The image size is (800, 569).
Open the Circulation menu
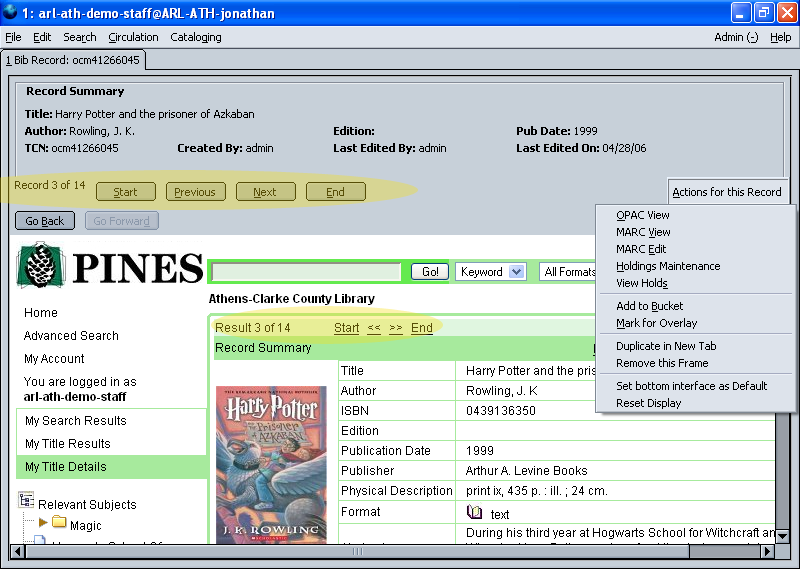tap(133, 37)
